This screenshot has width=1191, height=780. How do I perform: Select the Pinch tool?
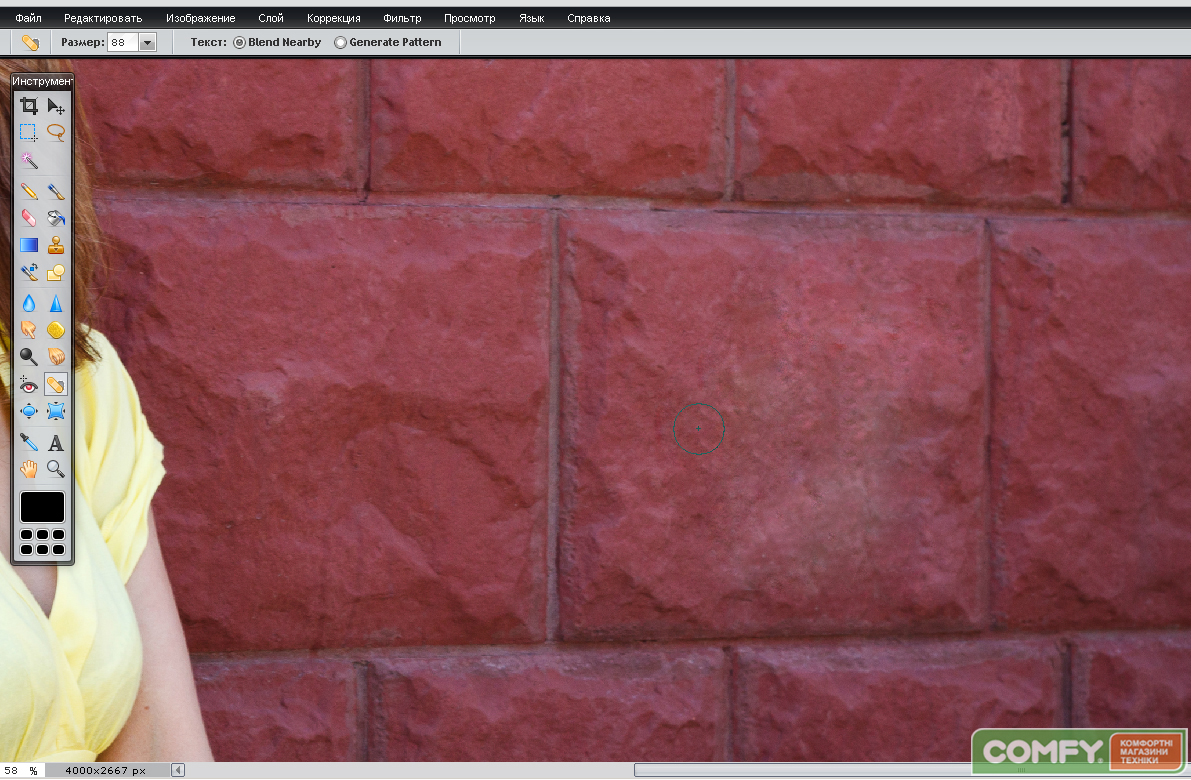coord(55,411)
